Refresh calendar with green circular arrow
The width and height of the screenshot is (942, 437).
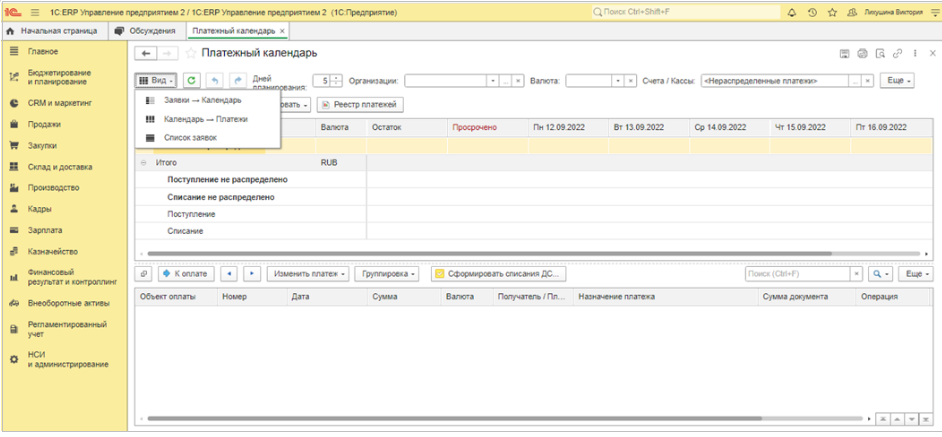coord(191,81)
